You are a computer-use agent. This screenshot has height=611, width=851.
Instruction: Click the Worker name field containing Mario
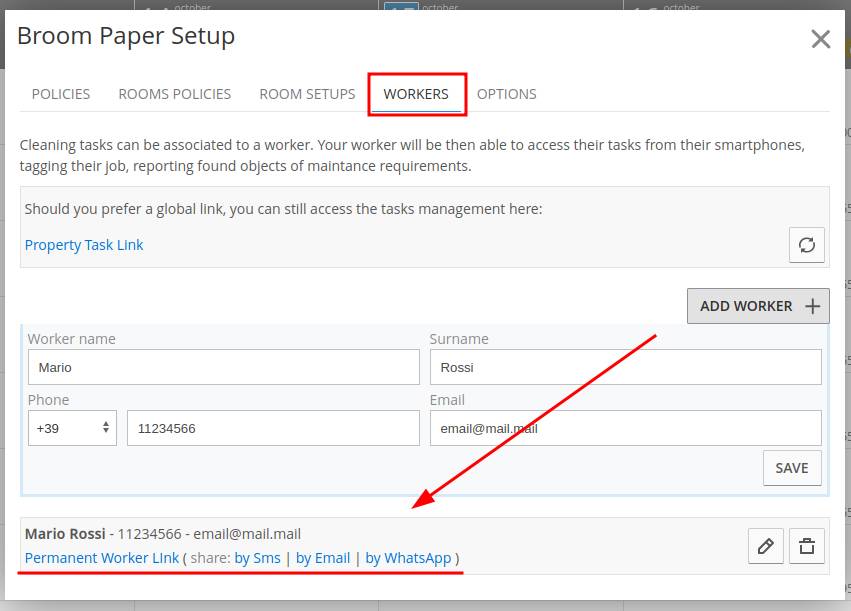[223, 367]
